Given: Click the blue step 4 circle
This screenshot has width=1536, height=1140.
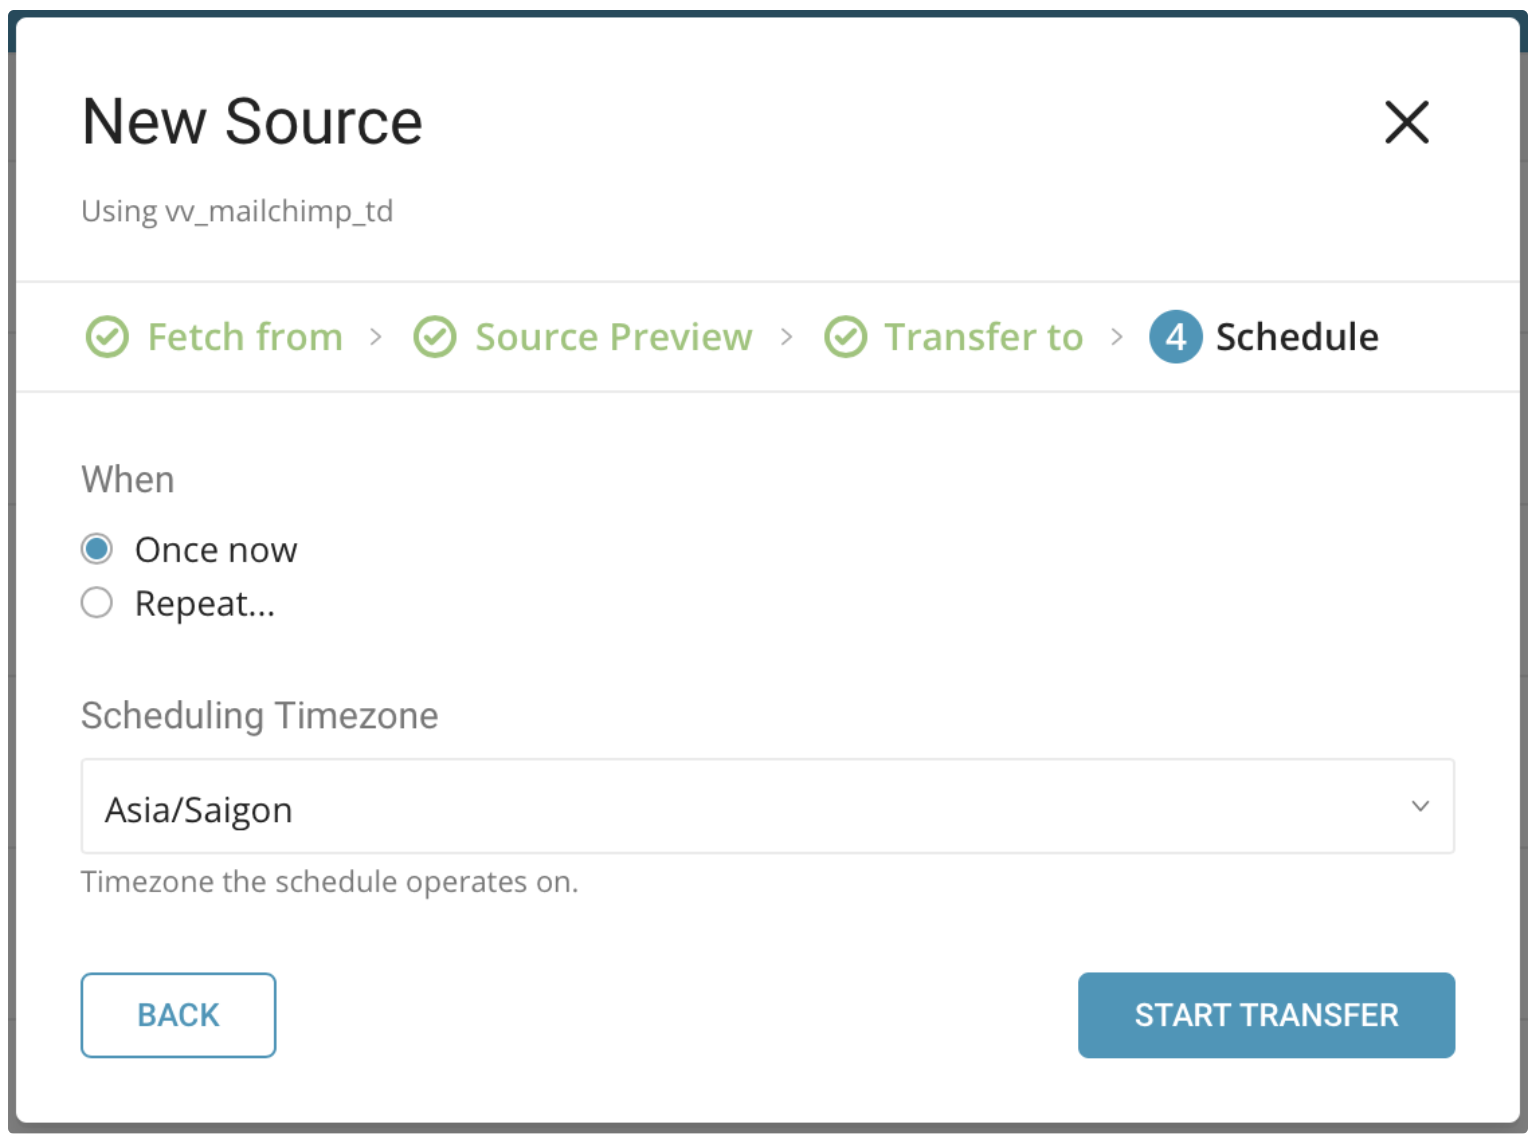Looking at the screenshot, I should [x=1175, y=337].
